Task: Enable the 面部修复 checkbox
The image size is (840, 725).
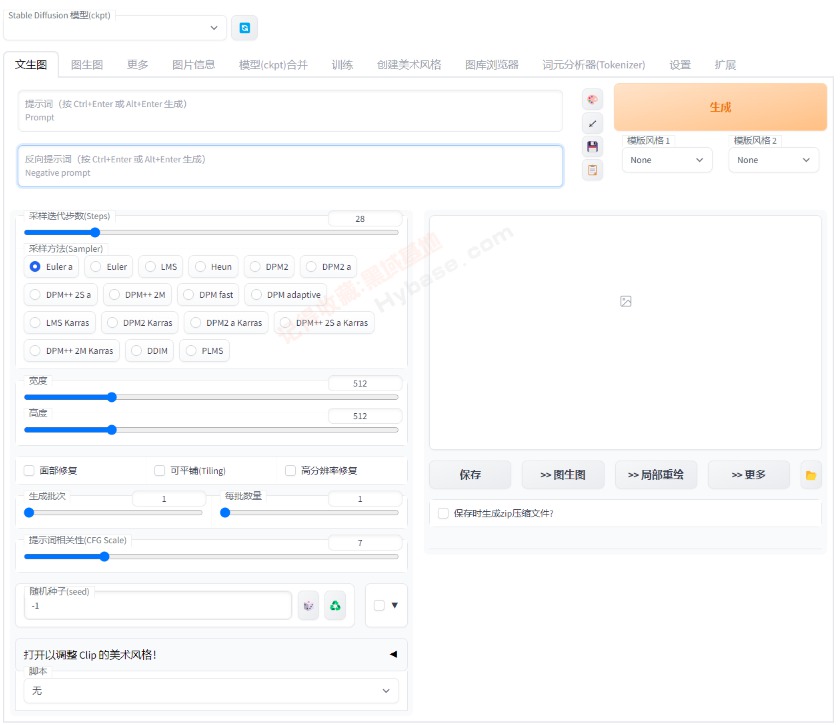Action: click(x=30, y=470)
